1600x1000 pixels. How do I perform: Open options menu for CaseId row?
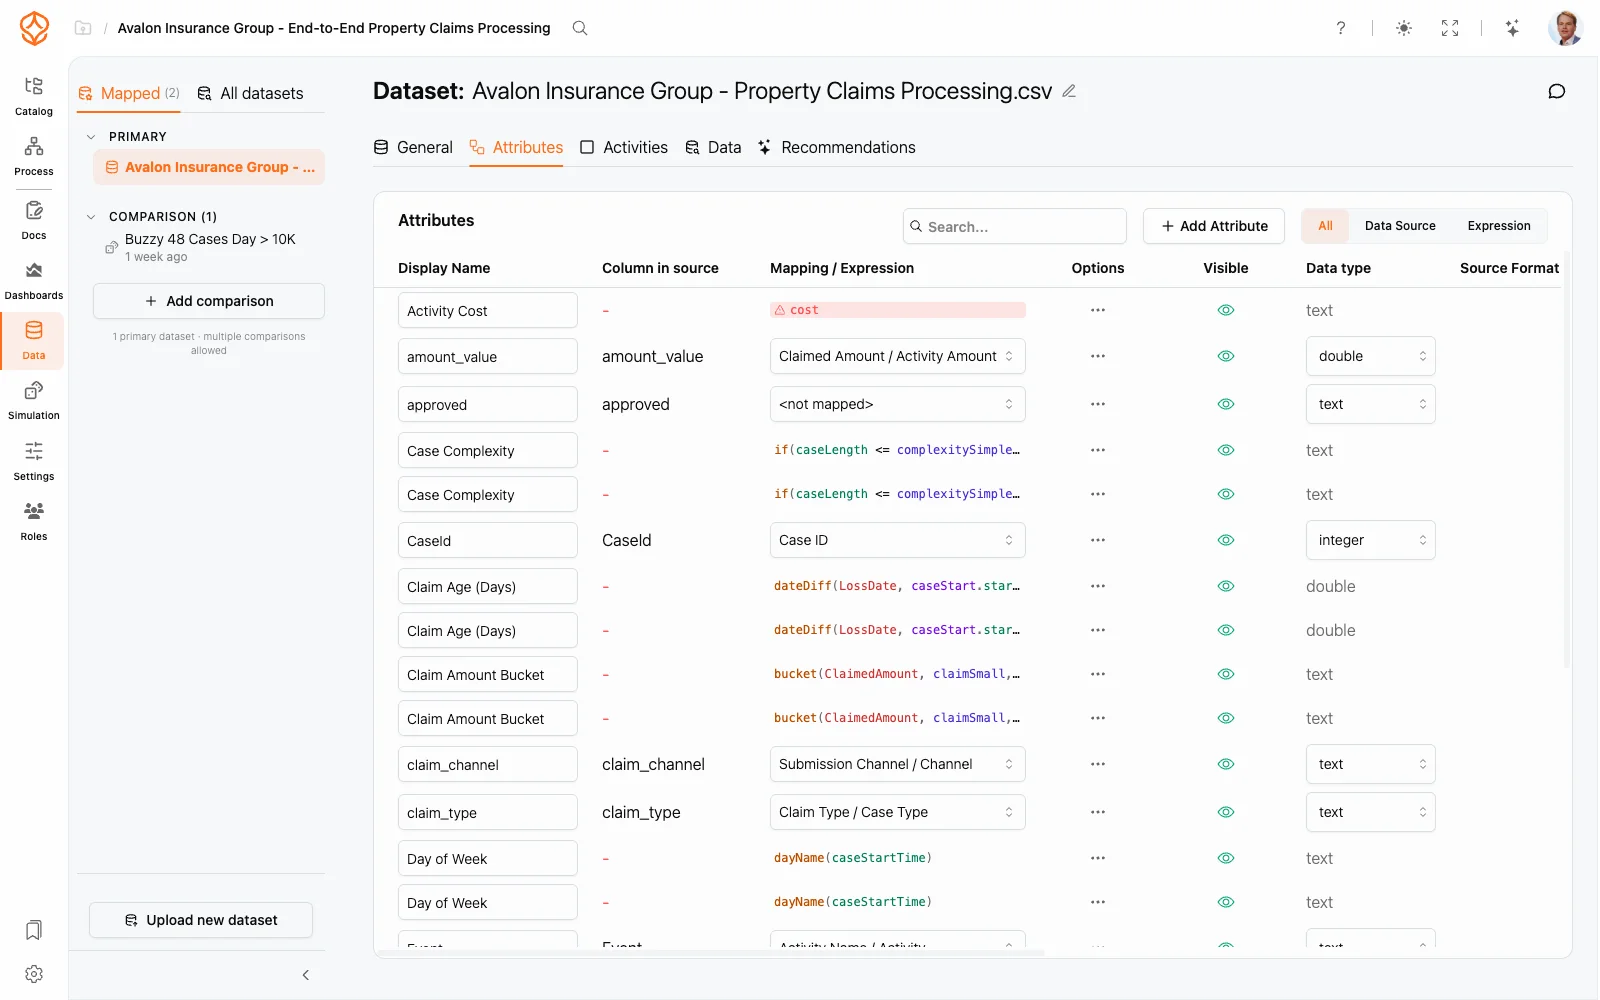click(x=1098, y=540)
